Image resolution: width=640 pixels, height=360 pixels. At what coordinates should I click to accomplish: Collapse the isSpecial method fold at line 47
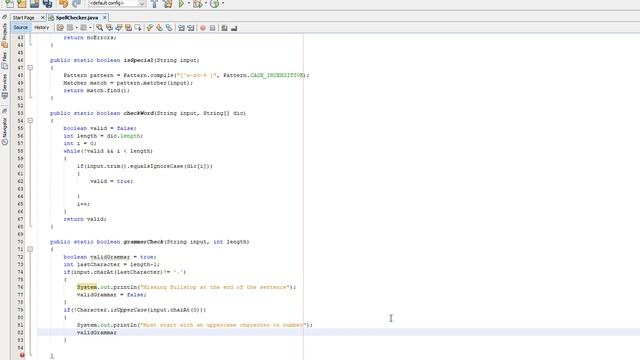click(x=30, y=68)
